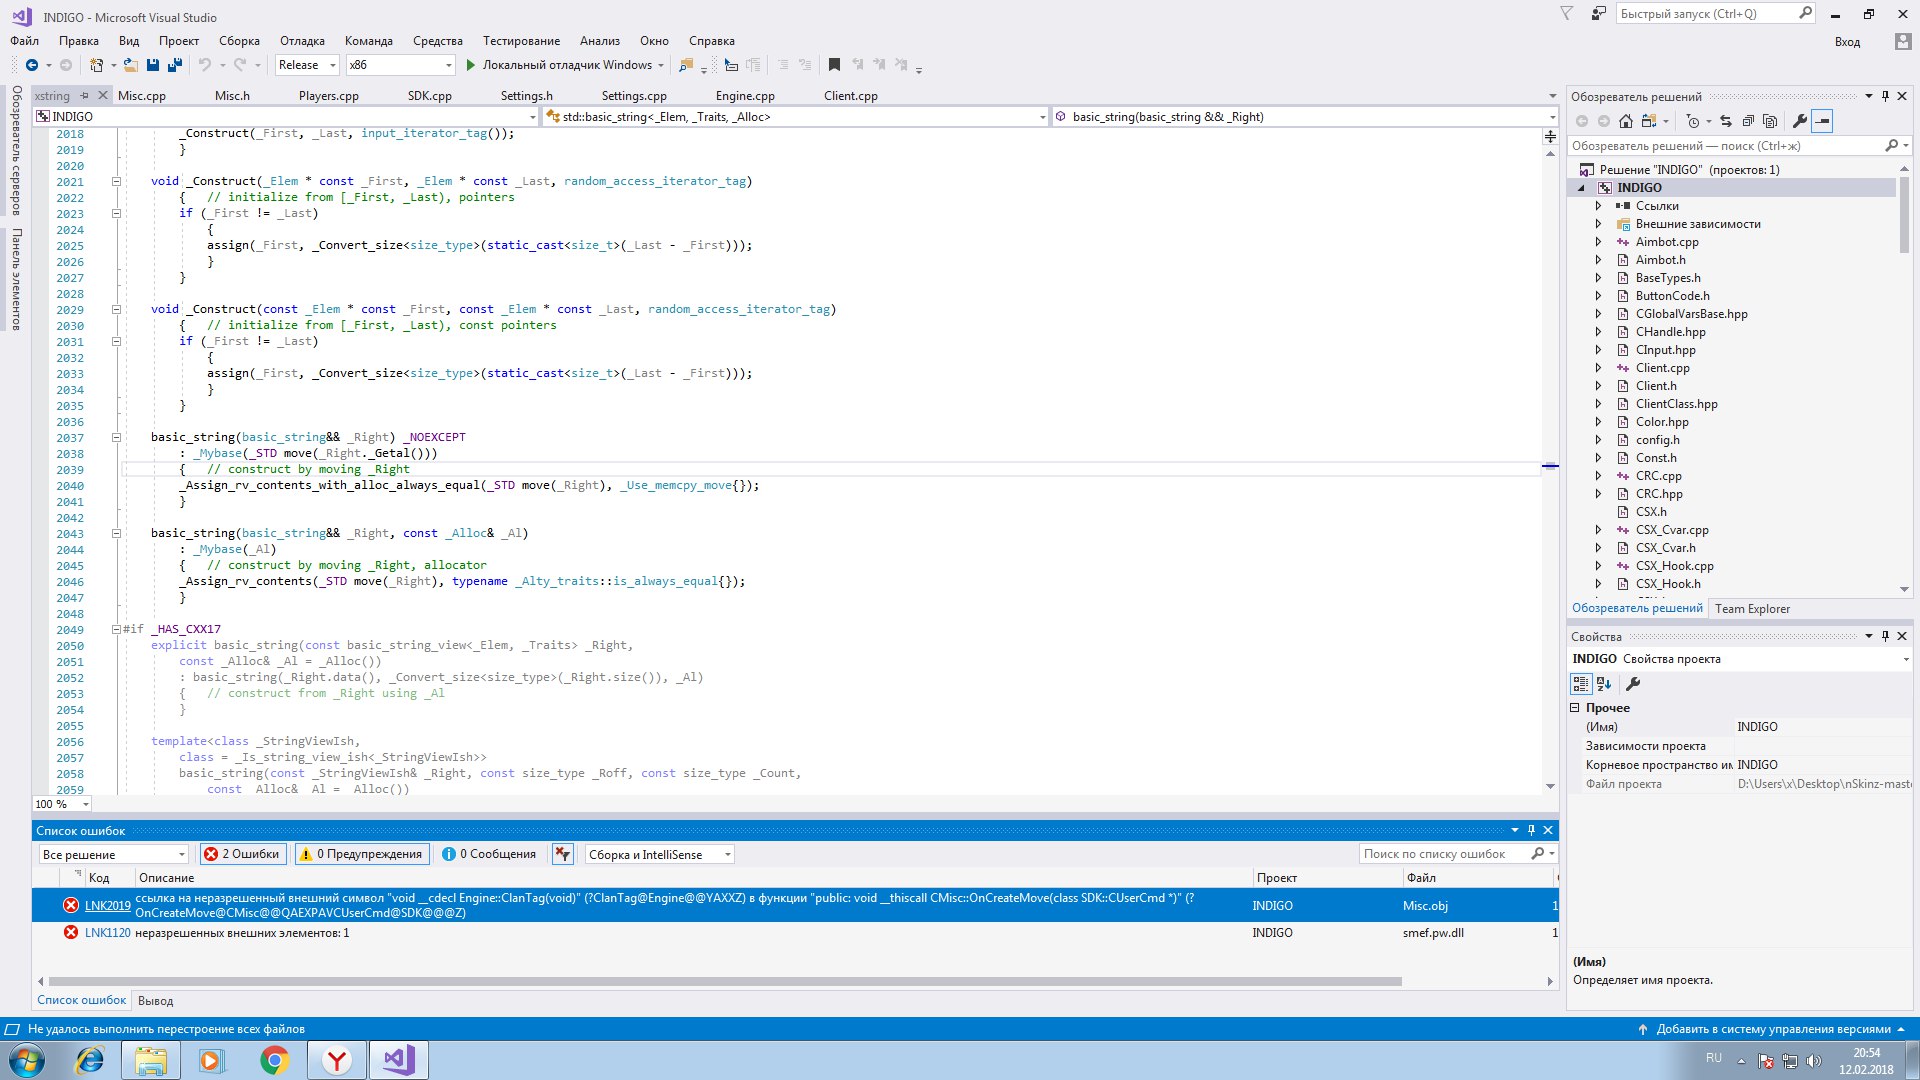The image size is (1920, 1080).
Task: Click the error list horizontal scrollbar
Action: coord(725,982)
